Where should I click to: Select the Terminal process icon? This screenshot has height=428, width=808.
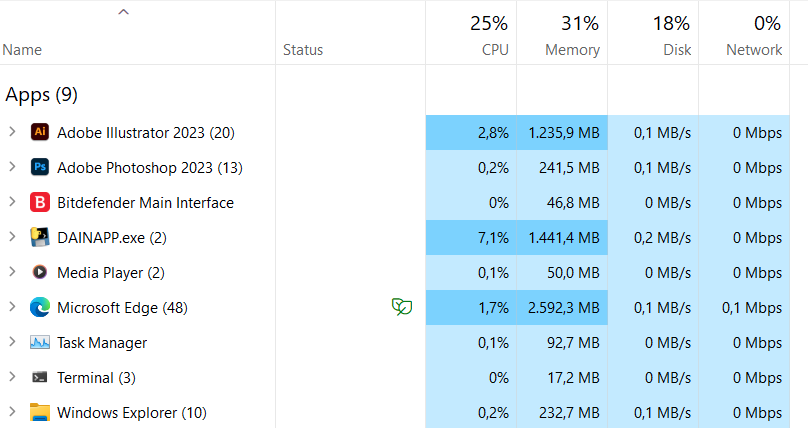[40, 377]
